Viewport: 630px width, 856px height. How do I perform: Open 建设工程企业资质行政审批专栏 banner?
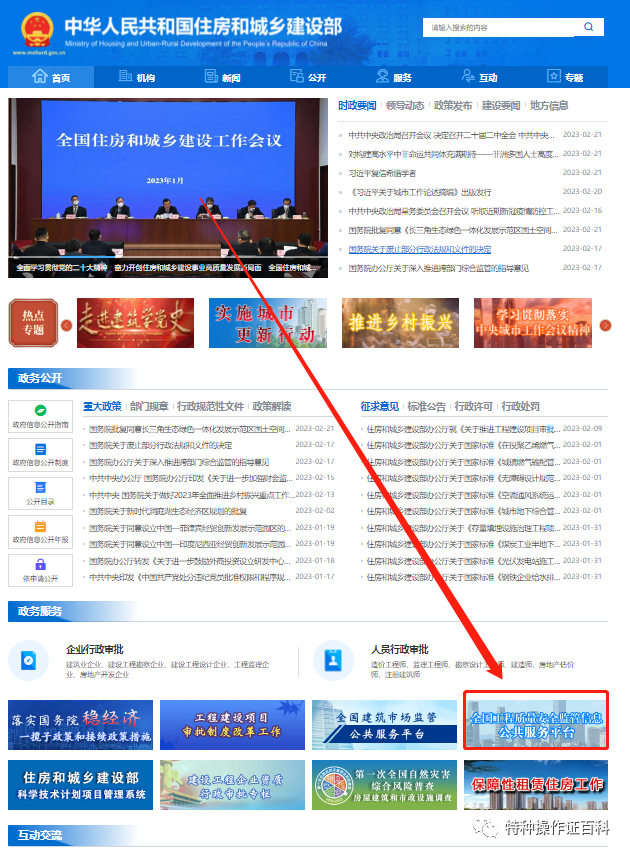233,785
